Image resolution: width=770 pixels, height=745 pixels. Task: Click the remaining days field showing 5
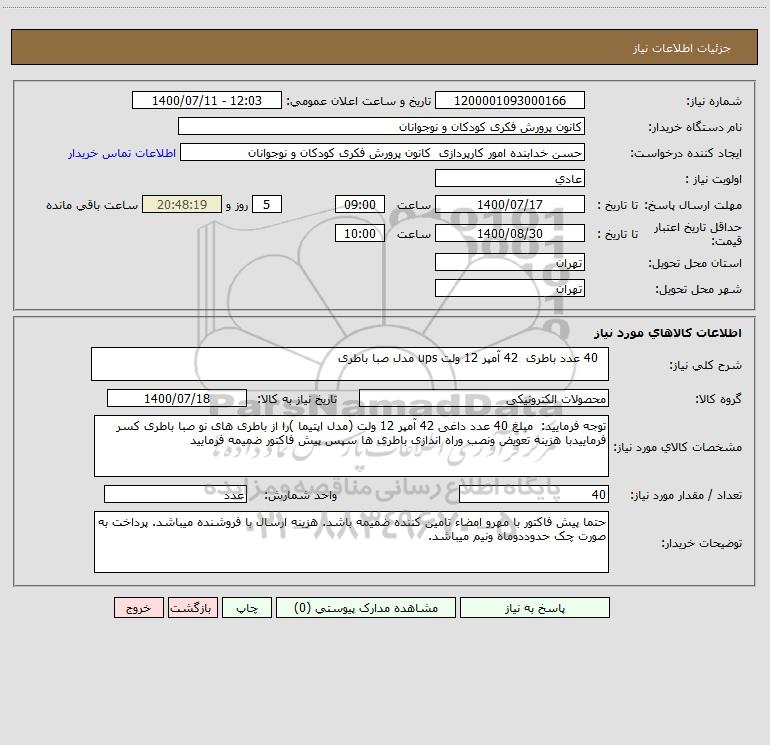267,204
